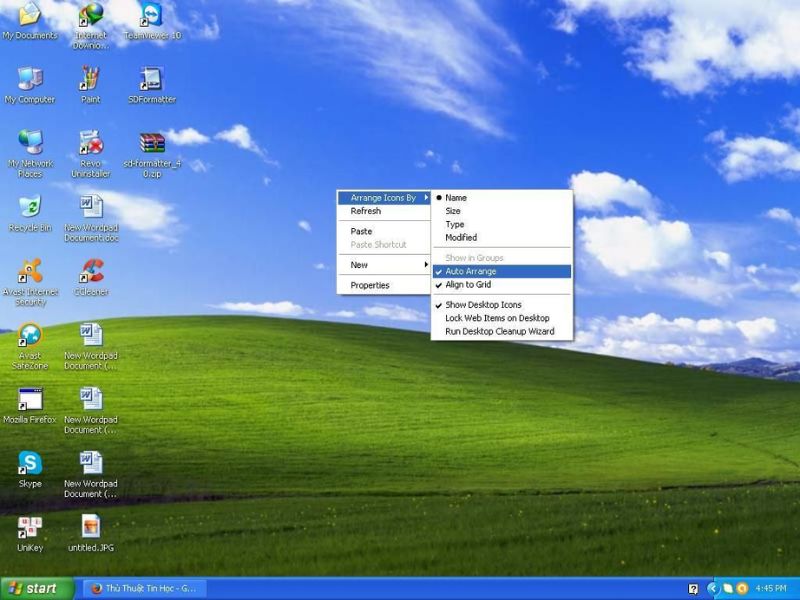Viewport: 800px width, 600px height.
Task: Arrange icons by Type
Action: (502, 224)
